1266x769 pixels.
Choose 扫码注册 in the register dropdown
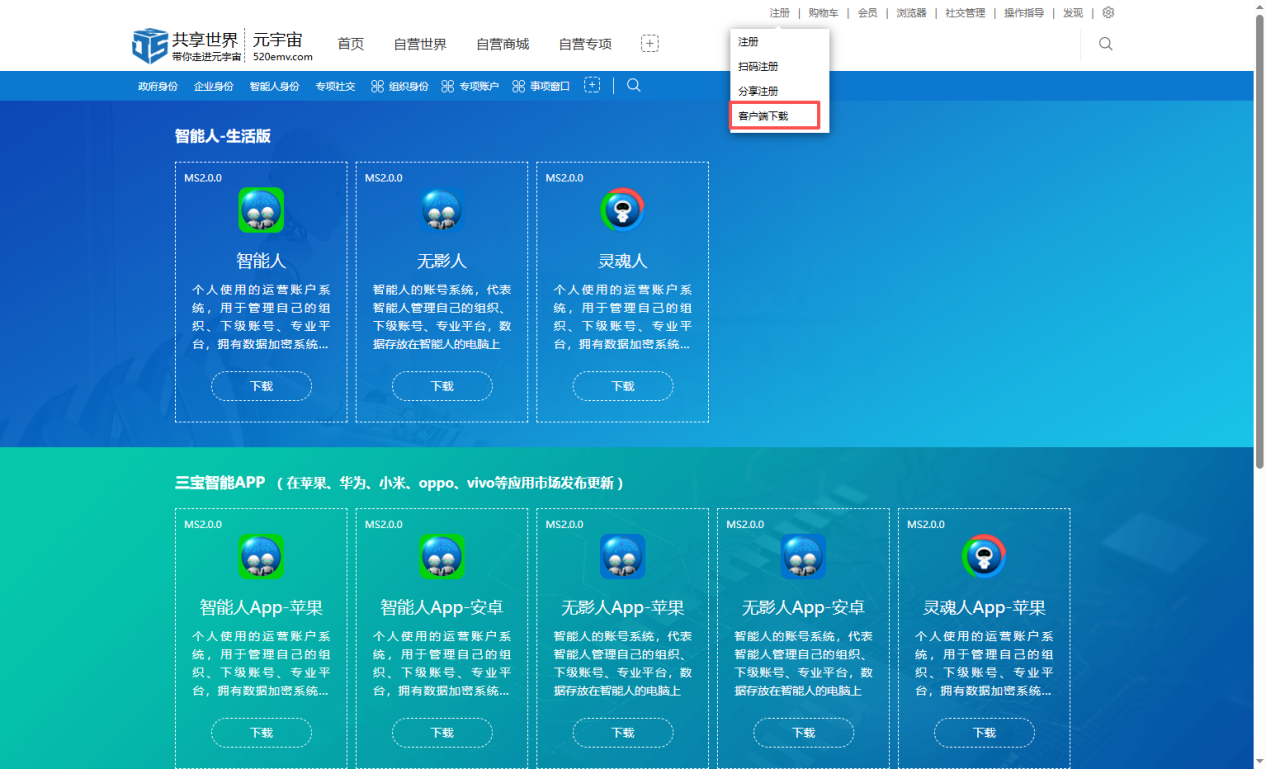tap(758, 67)
